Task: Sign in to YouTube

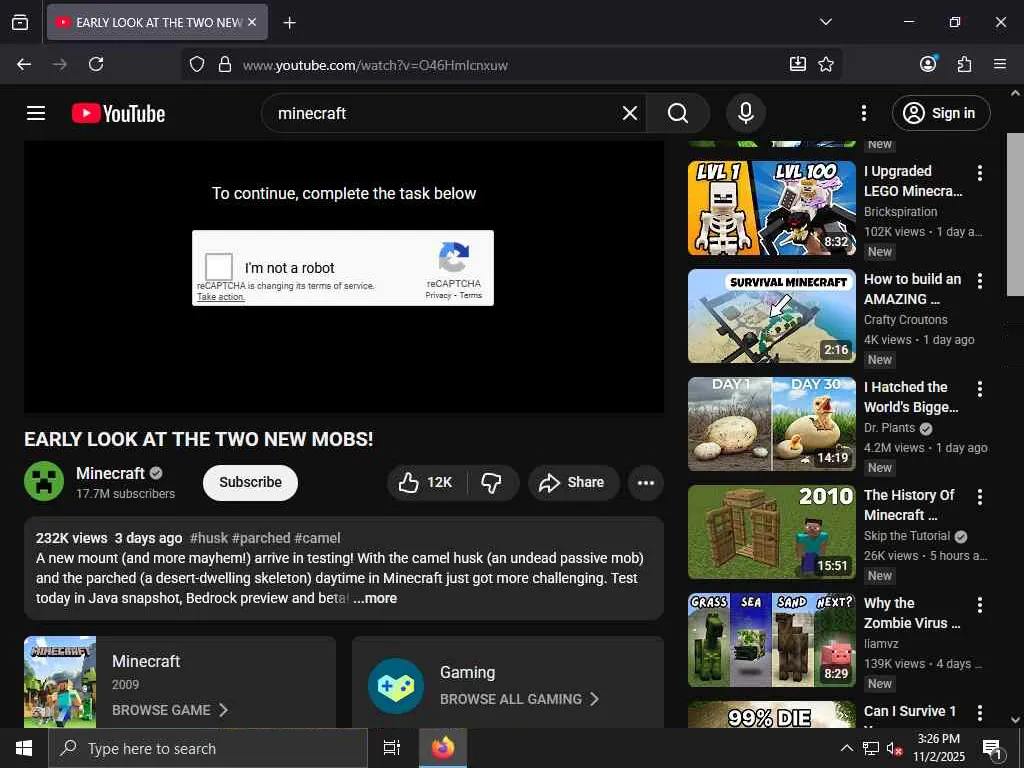Action: click(x=940, y=113)
